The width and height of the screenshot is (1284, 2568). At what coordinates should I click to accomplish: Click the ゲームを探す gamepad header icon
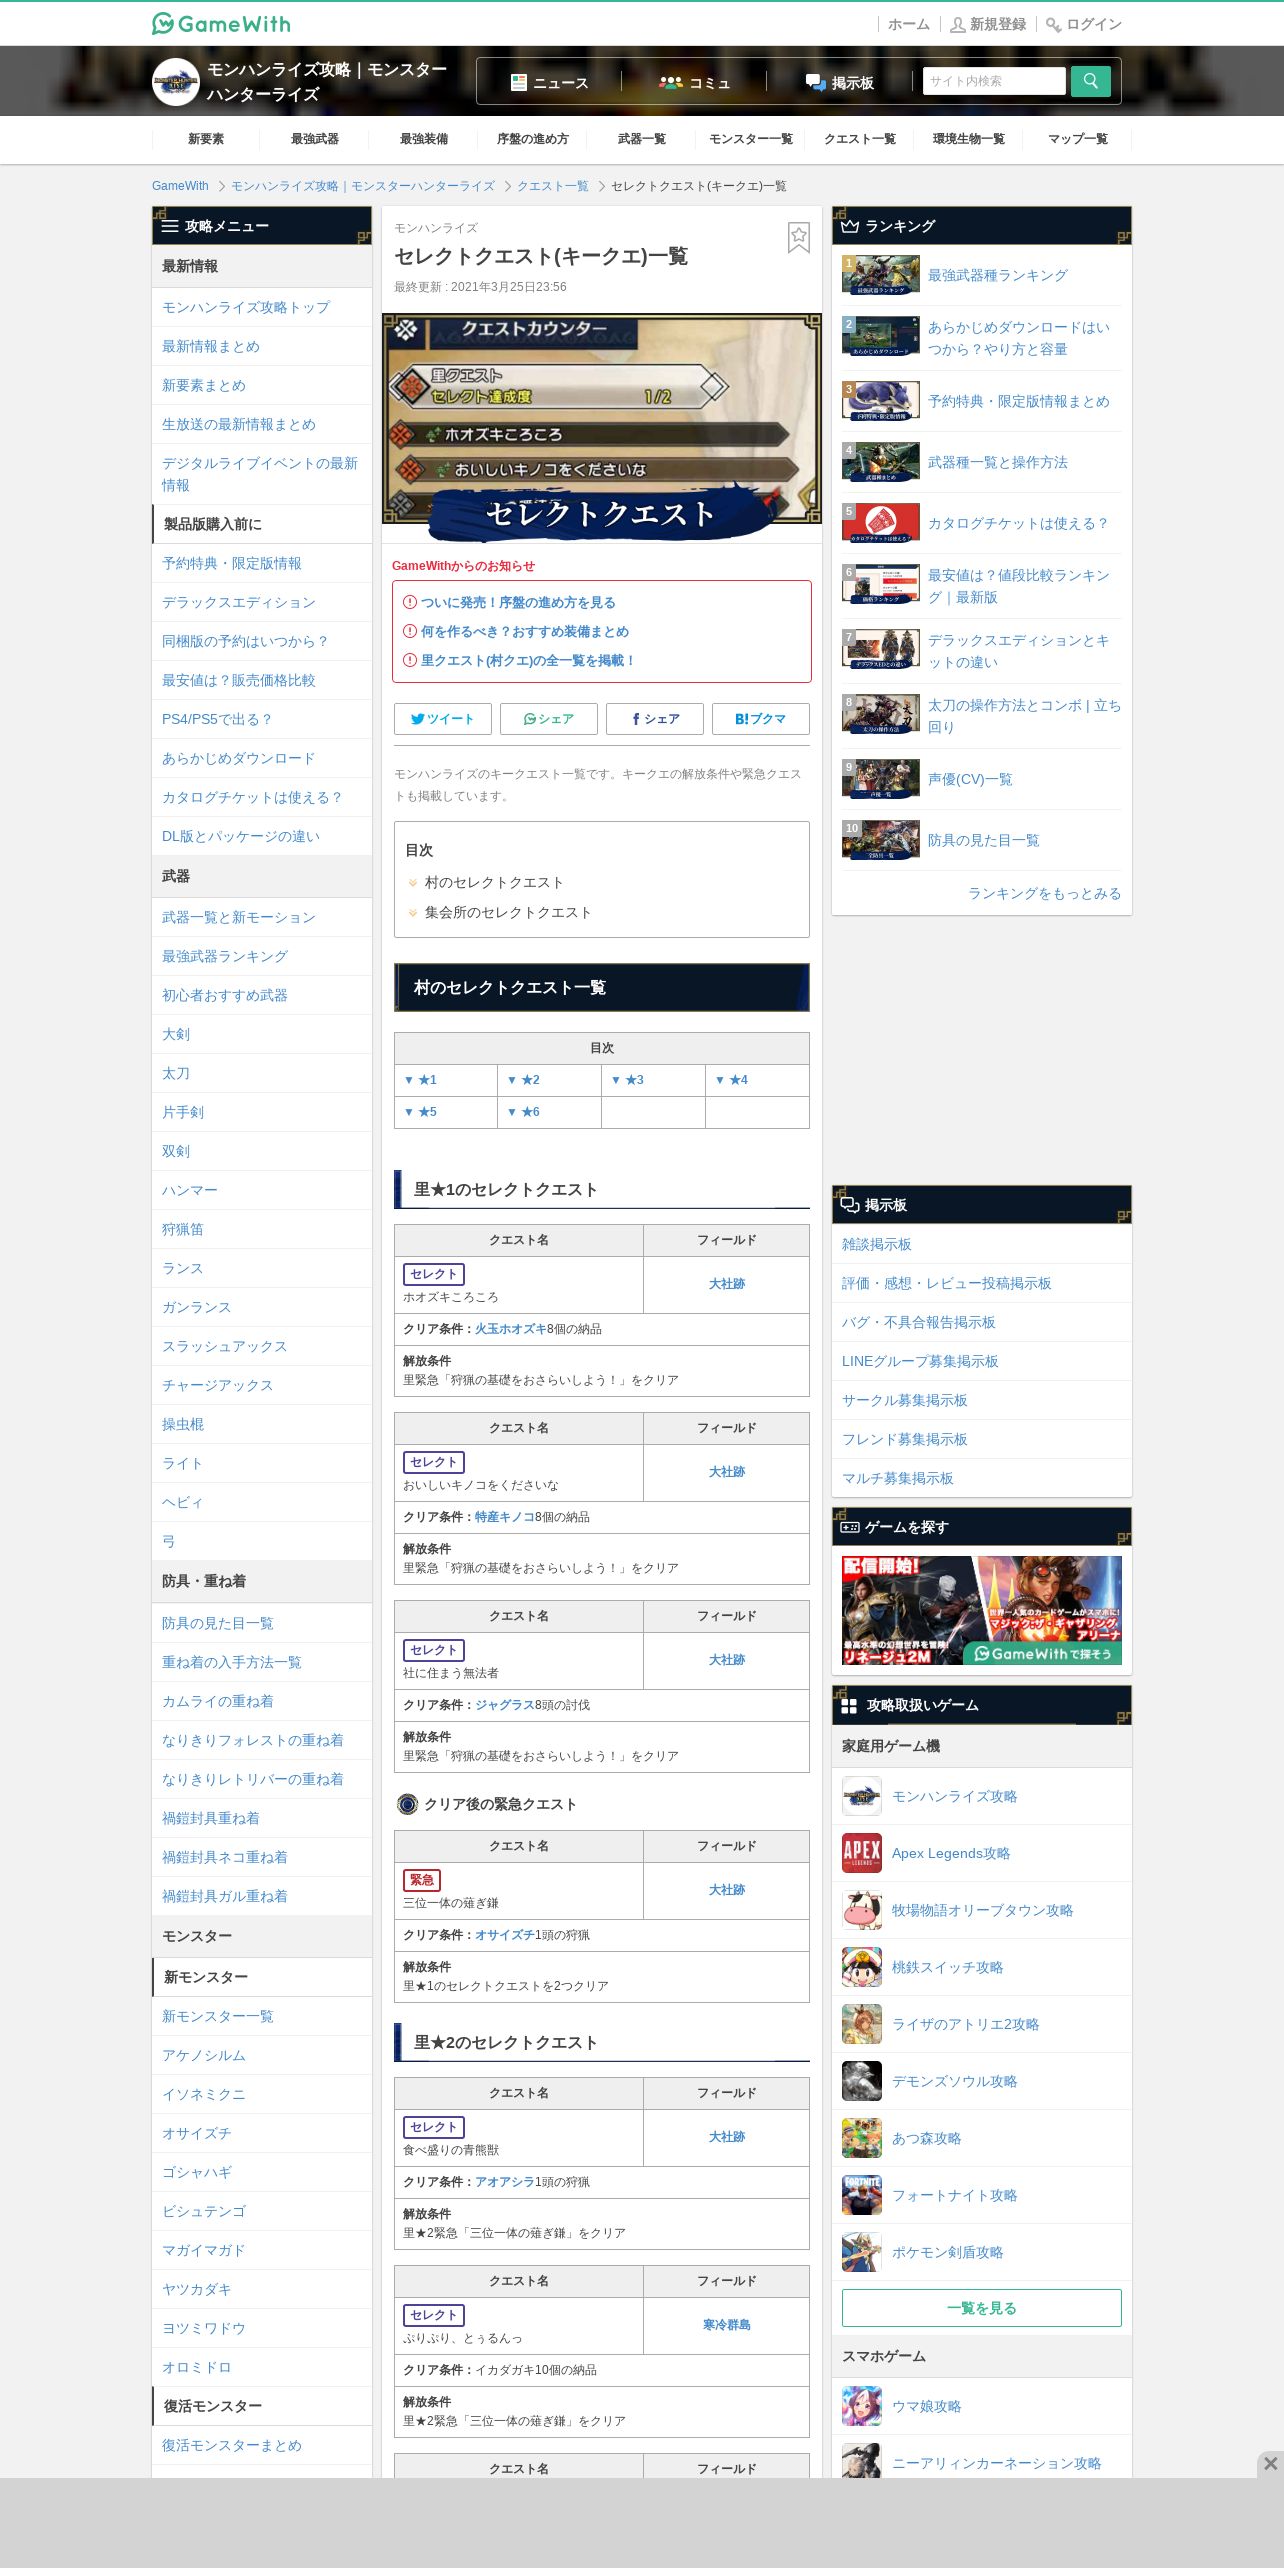point(850,1527)
